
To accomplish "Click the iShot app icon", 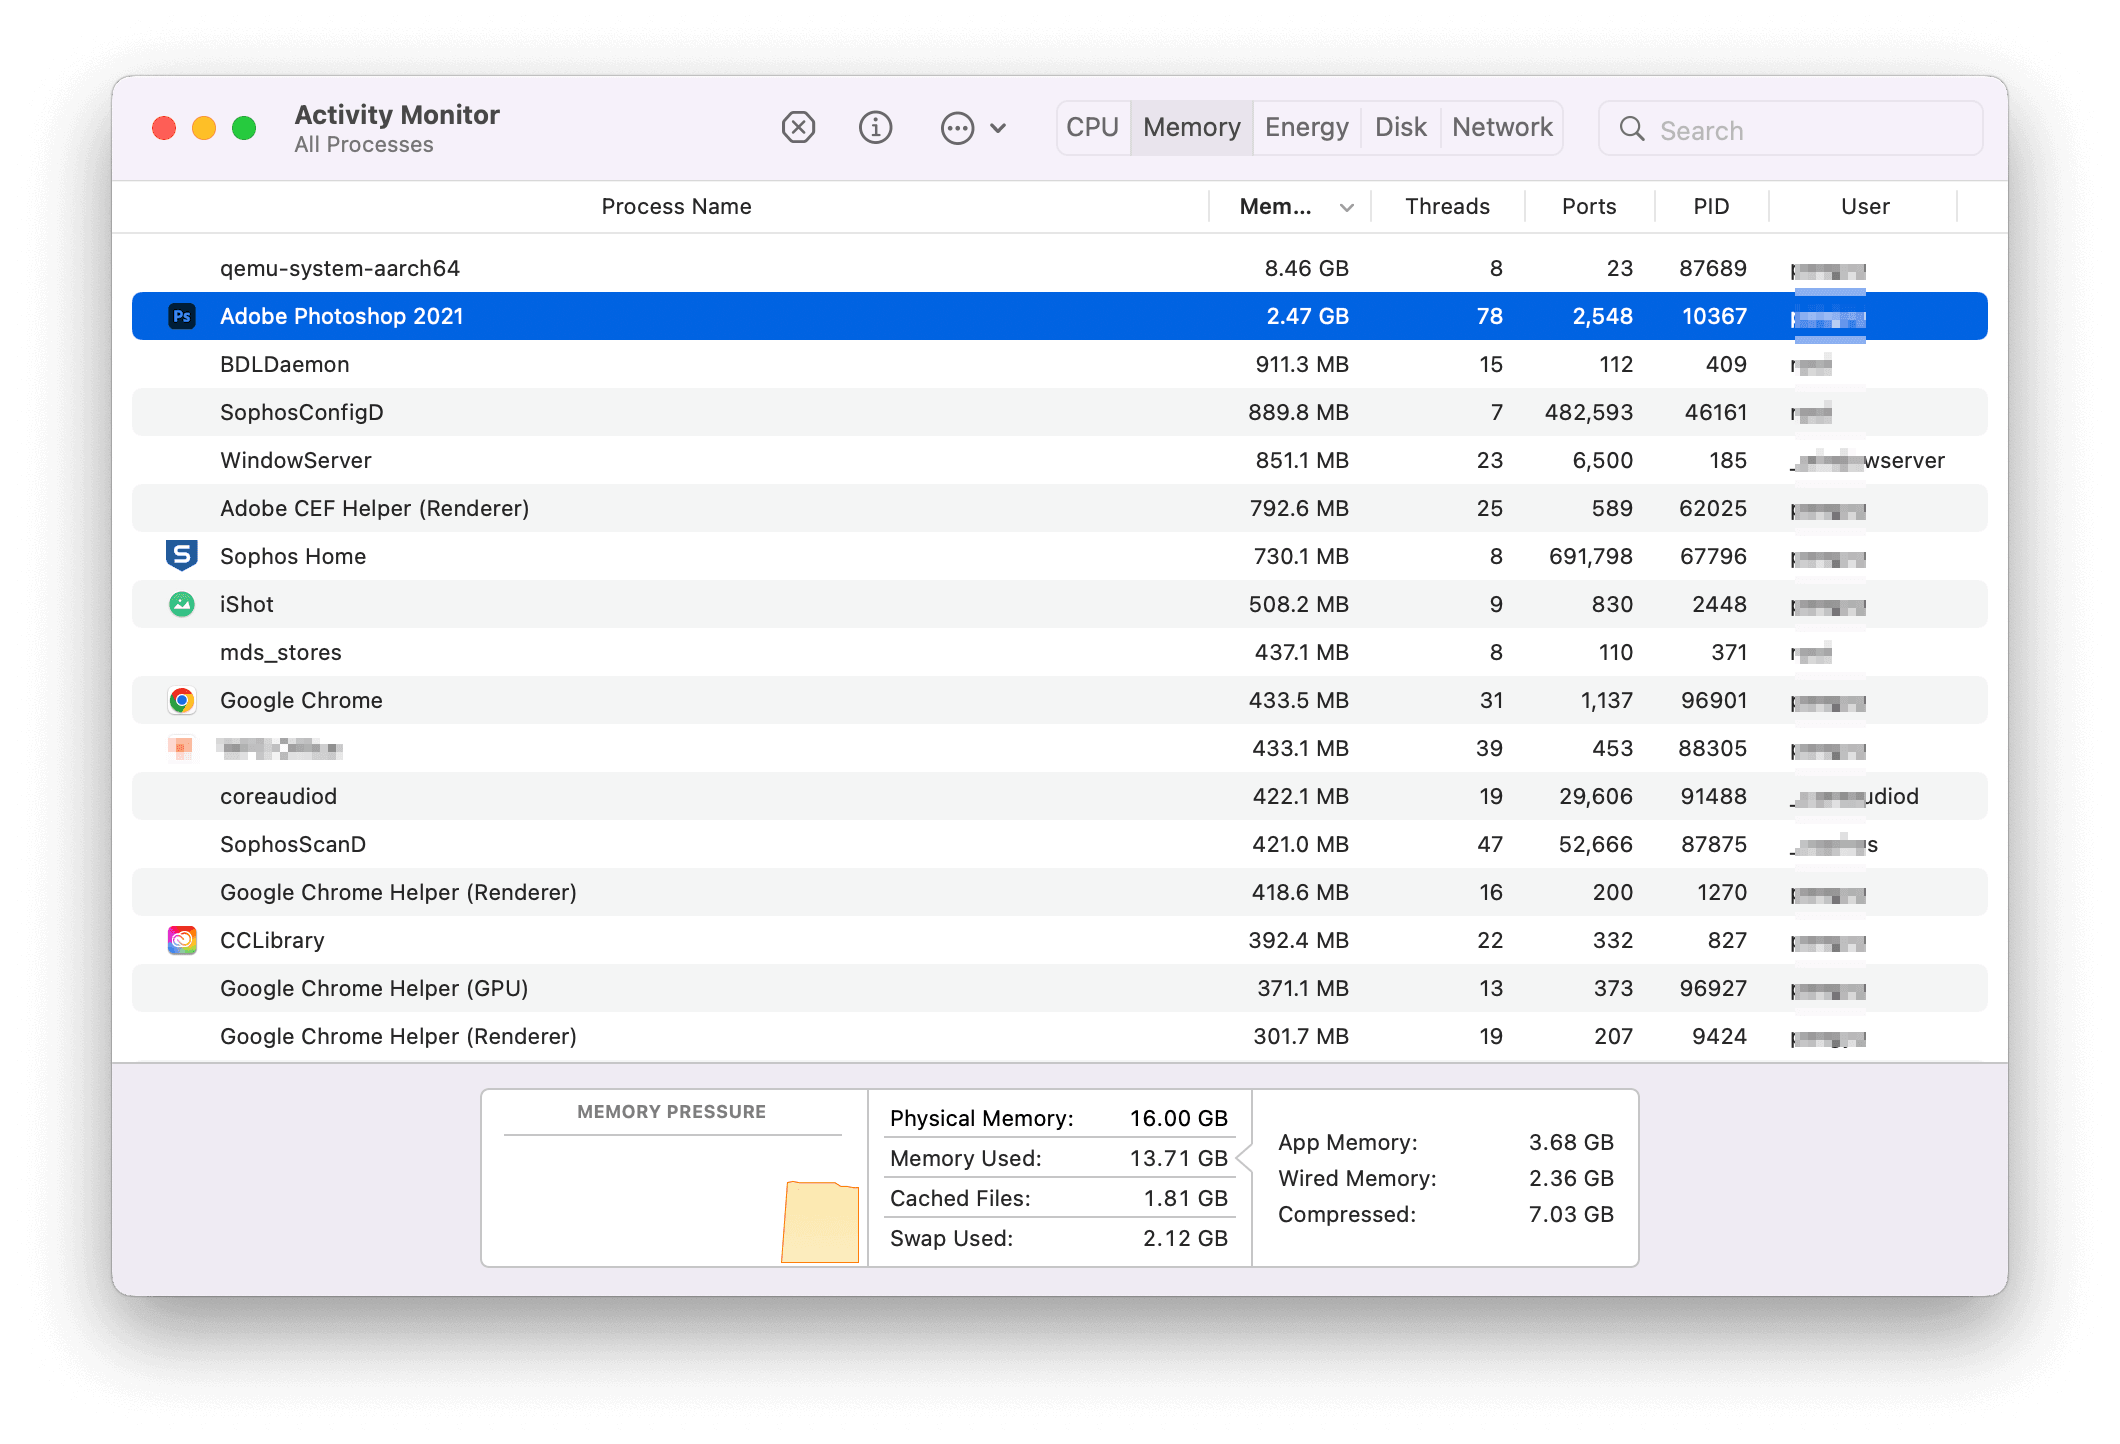I will point(182,604).
